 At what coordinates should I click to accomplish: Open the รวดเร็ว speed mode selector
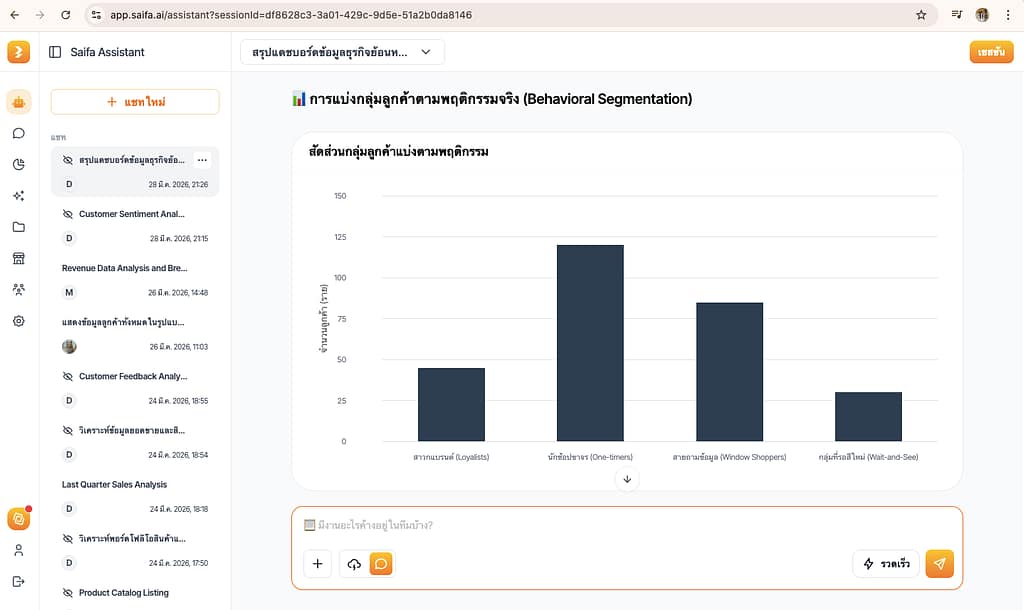click(886, 564)
